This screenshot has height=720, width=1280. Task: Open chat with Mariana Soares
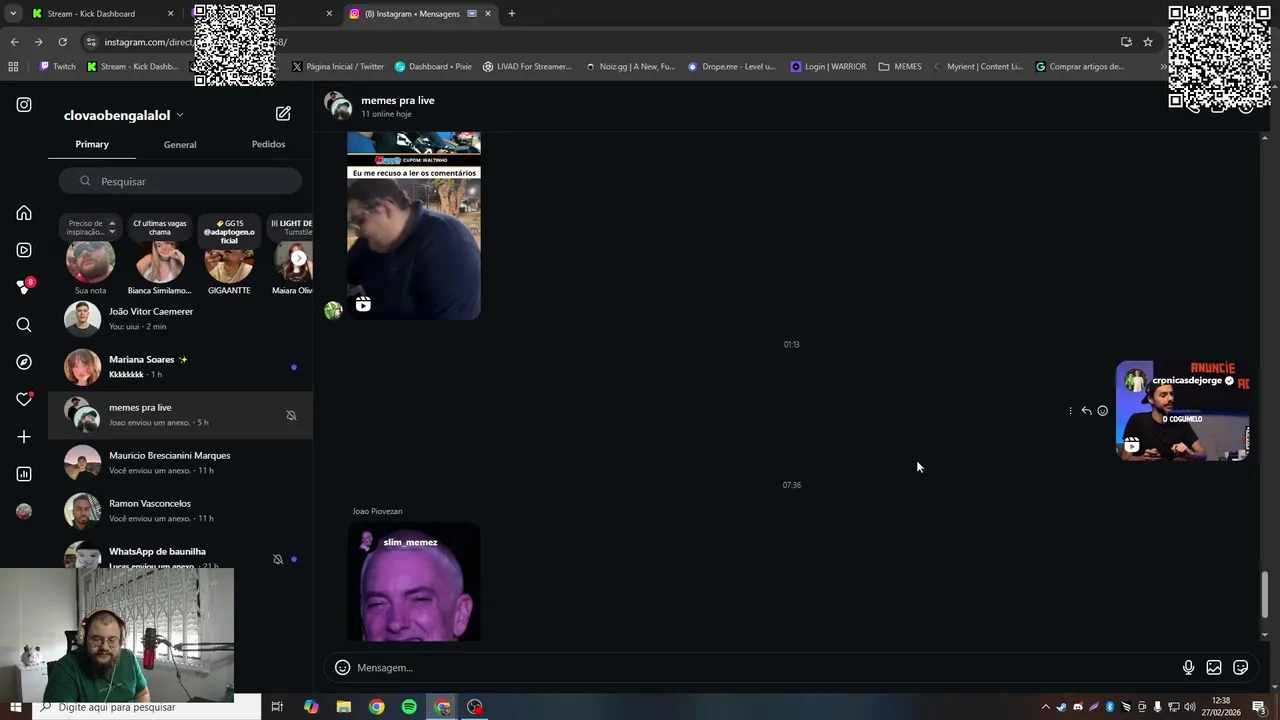tap(180, 367)
